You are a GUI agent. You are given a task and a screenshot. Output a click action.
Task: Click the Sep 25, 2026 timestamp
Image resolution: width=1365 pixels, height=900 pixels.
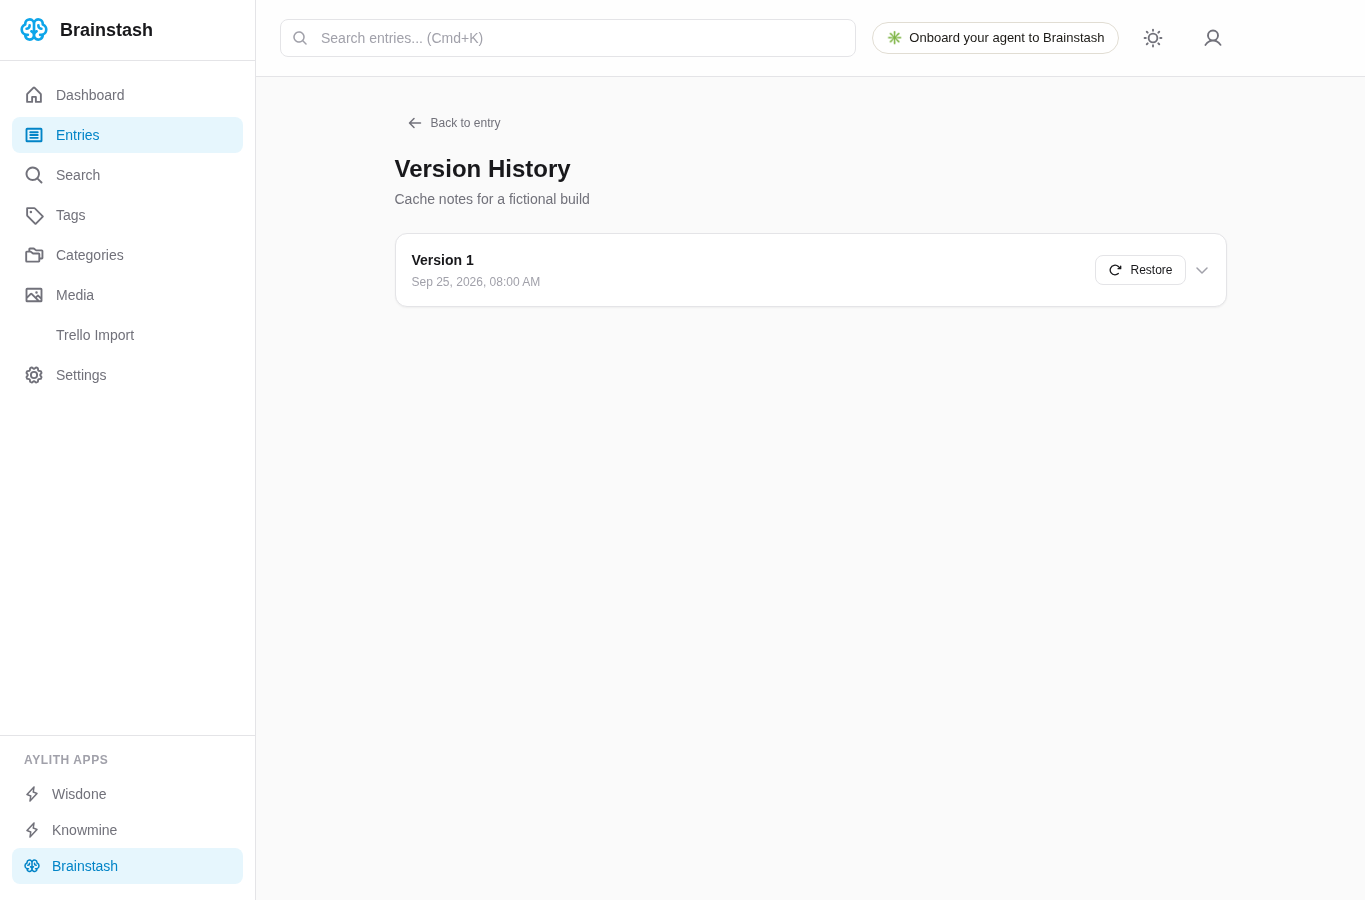click(476, 282)
